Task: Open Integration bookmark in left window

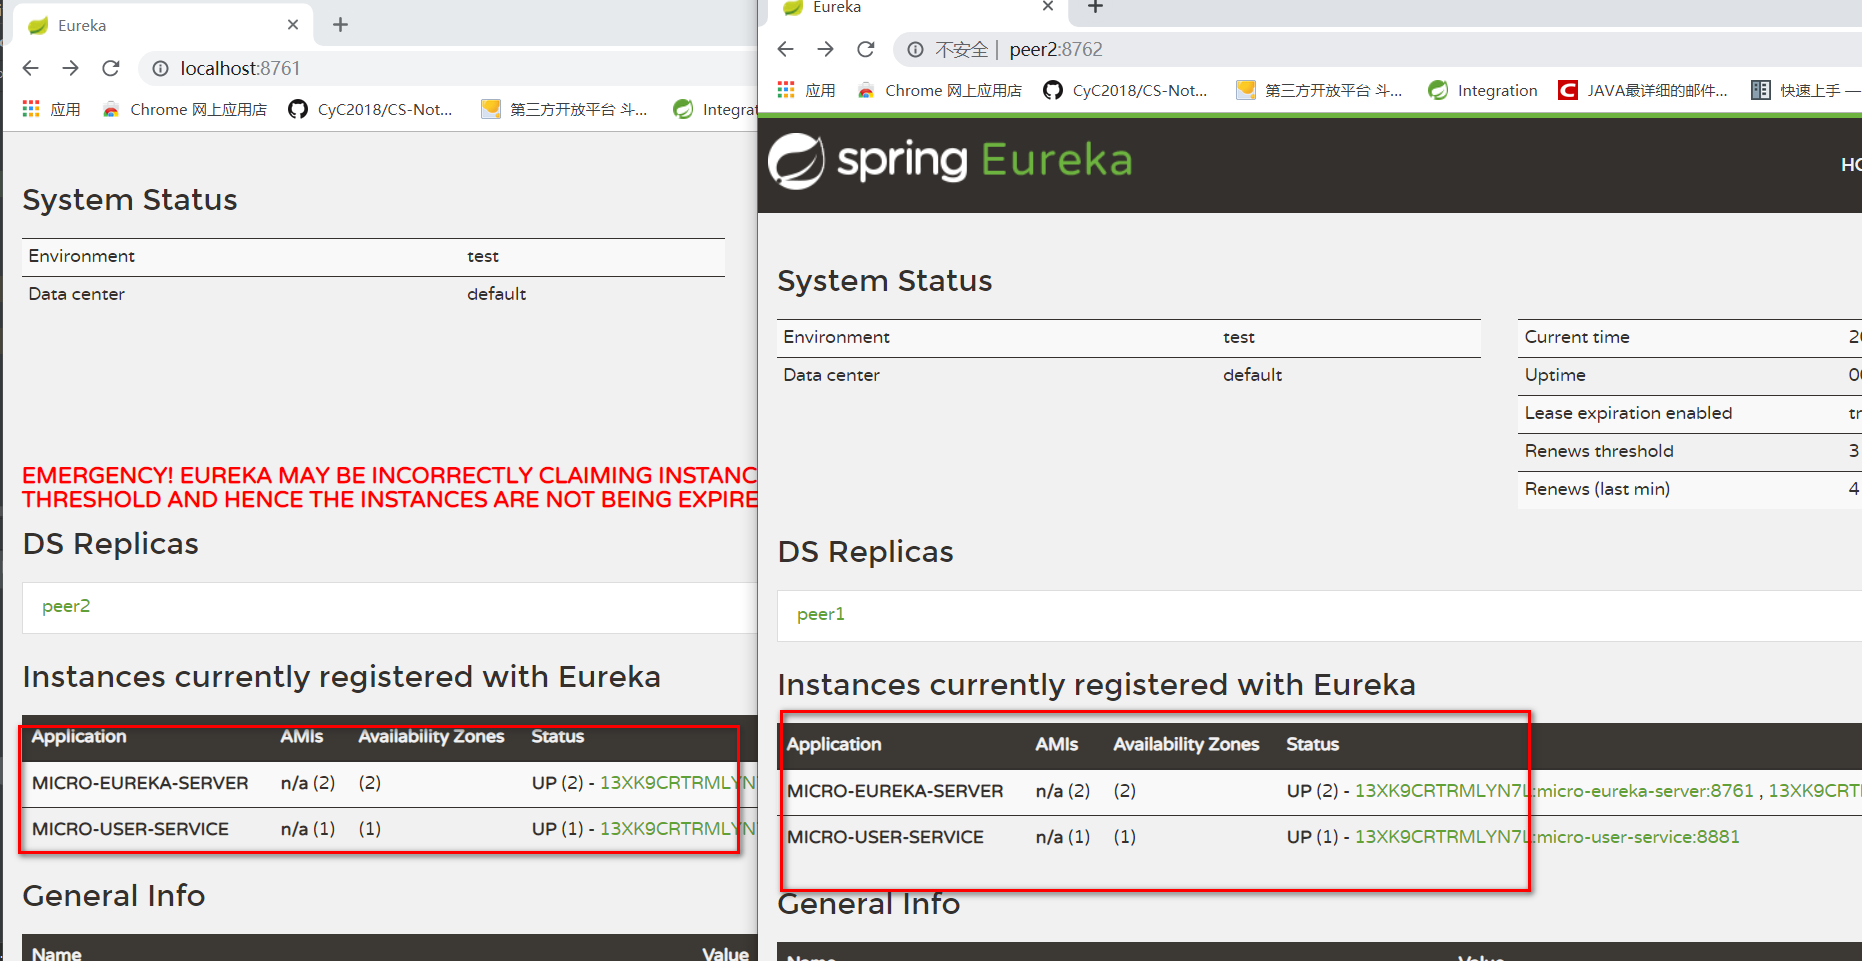Action: click(x=715, y=109)
